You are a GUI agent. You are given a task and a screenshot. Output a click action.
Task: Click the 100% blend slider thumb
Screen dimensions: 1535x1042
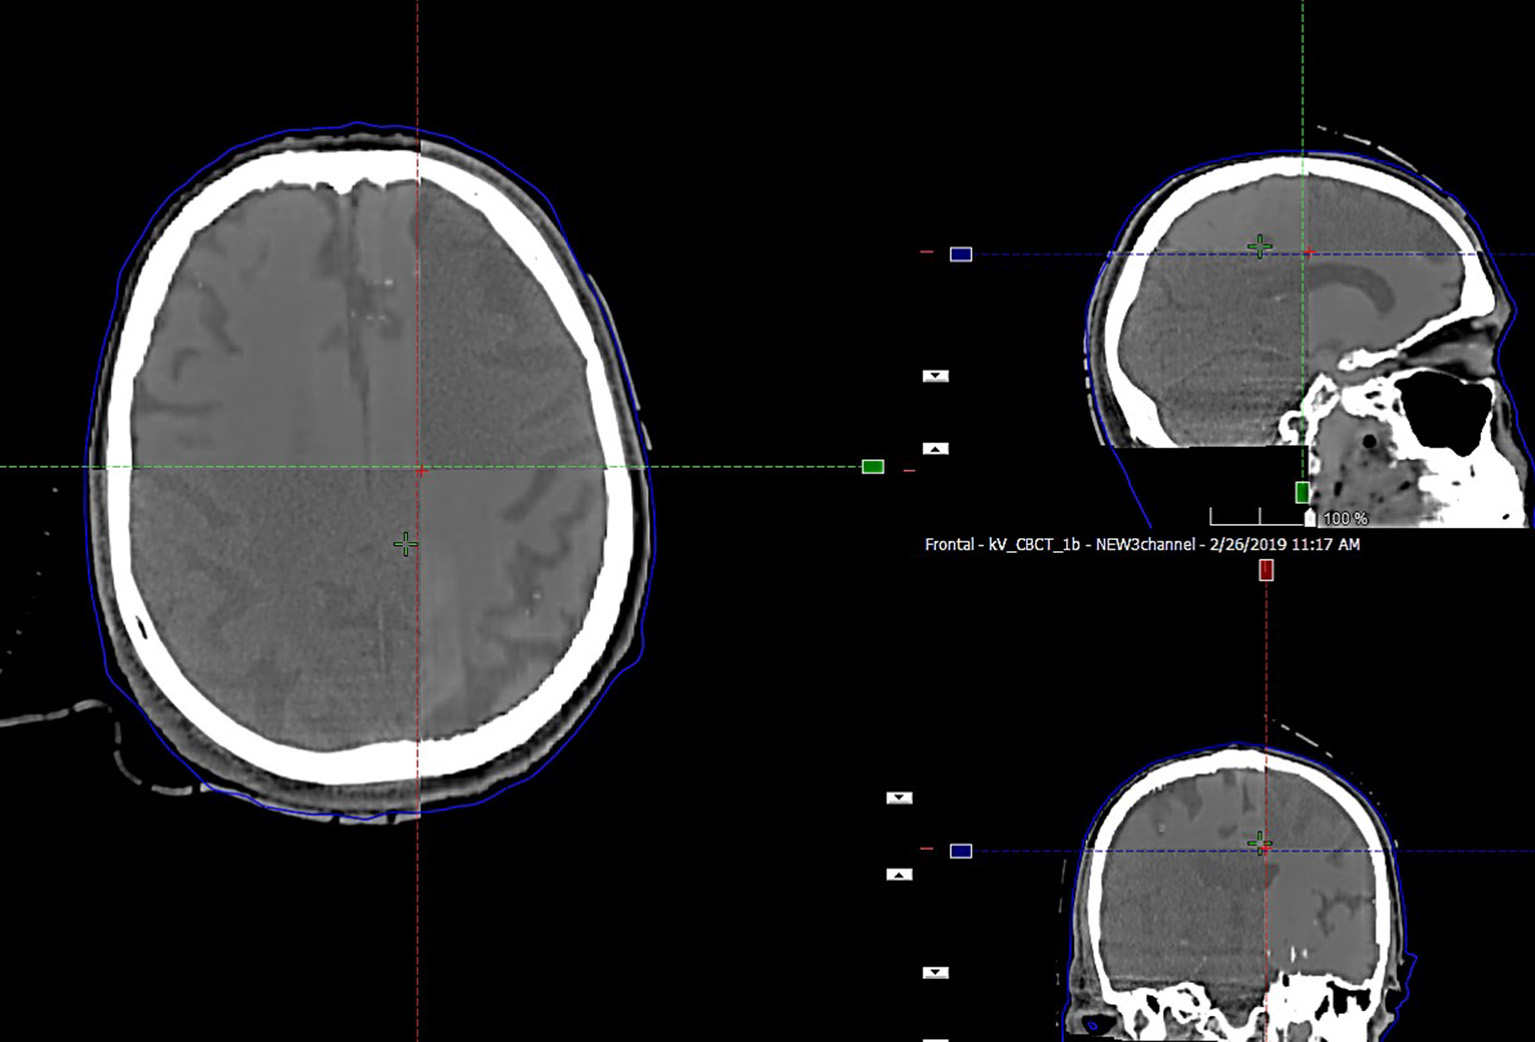click(1310, 518)
